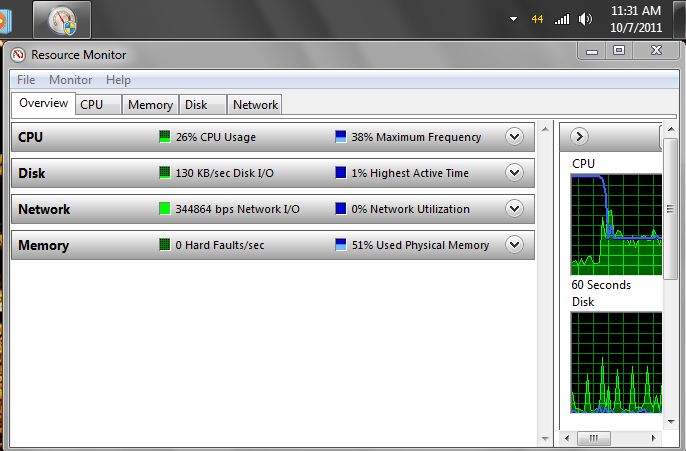Click the graphs pane scroll left arrow
This screenshot has height=451, width=686.
pyautogui.click(x=567, y=438)
